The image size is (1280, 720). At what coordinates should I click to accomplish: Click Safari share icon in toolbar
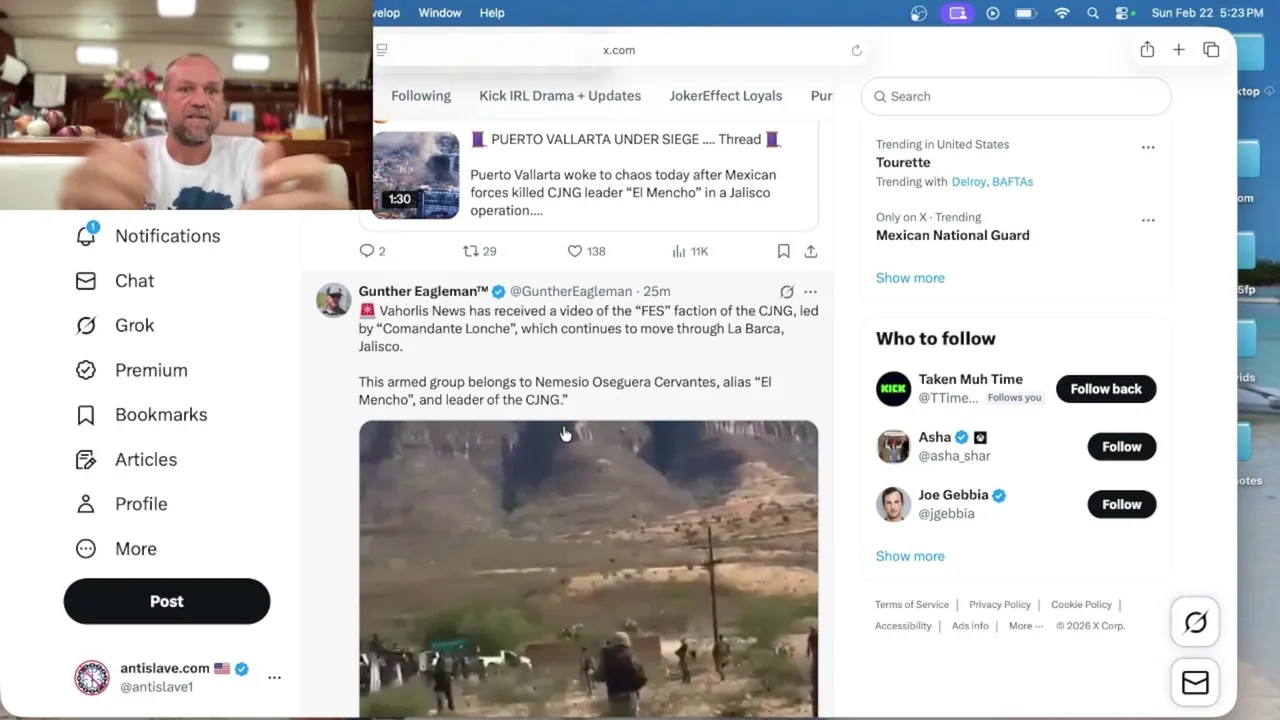point(1147,50)
